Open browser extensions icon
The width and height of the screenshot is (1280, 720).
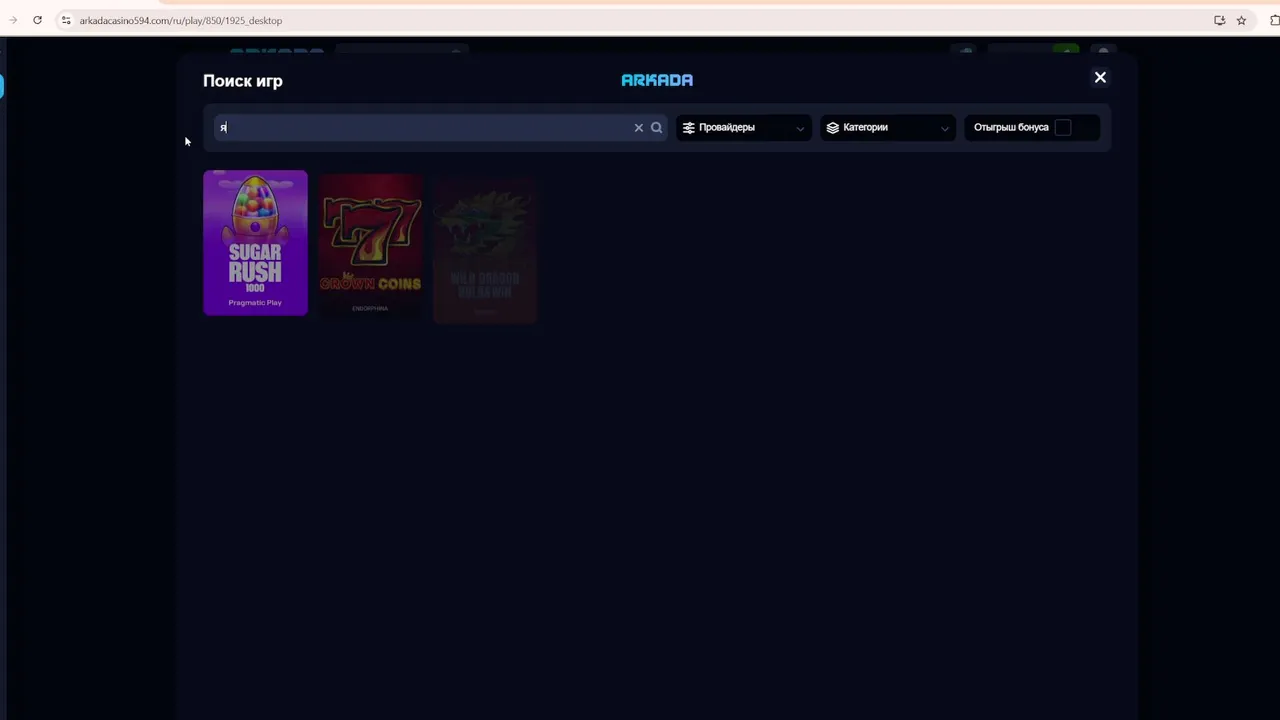tap(1274, 20)
